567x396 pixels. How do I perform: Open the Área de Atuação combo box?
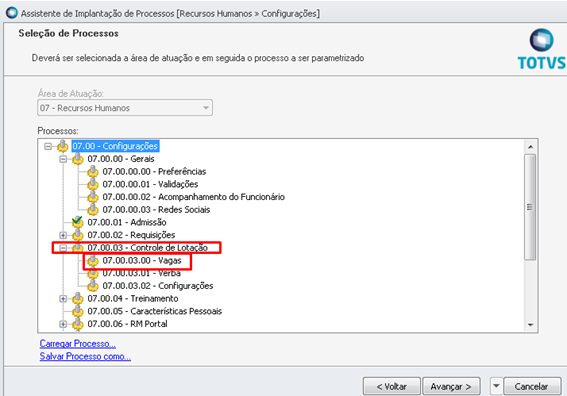[125, 108]
